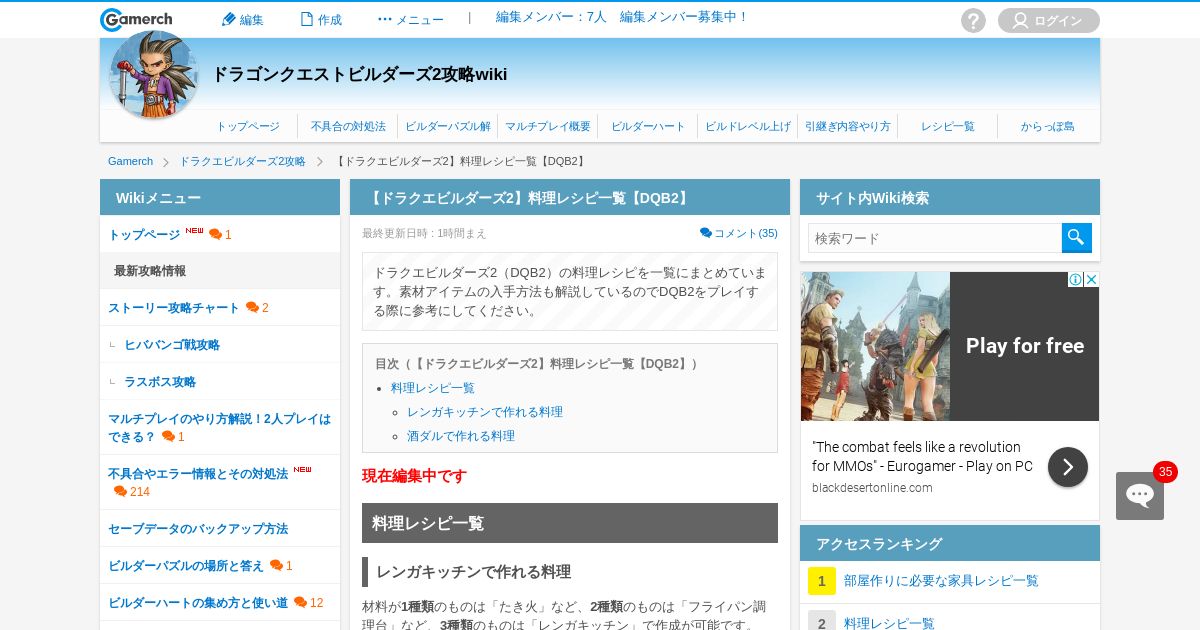Screen dimensions: 1200x630
Task: Open 不具合やエラー情報とその対処法 link
Action: 198,473
